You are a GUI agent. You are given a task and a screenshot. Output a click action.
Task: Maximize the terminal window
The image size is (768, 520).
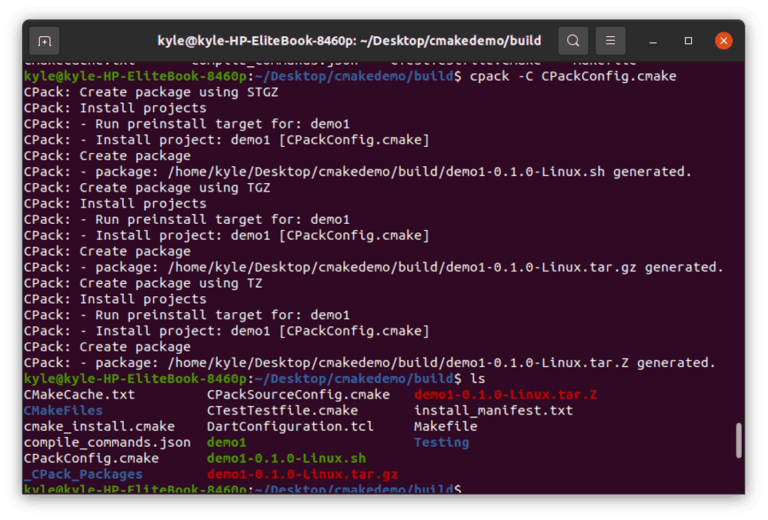click(688, 41)
